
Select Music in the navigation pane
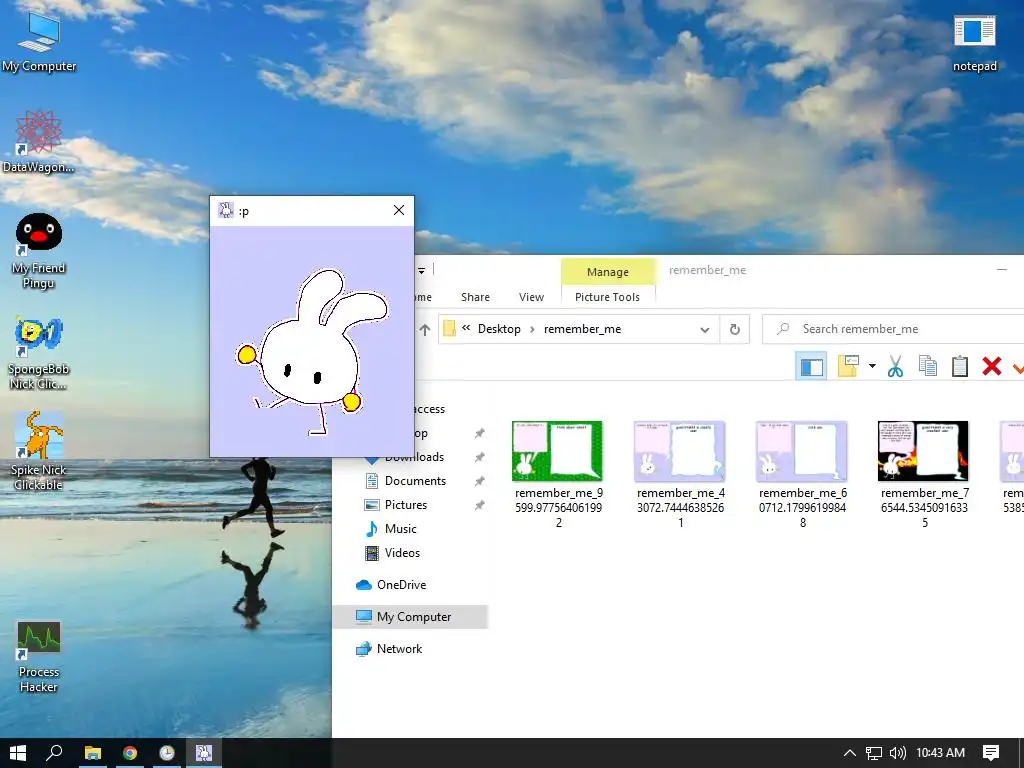400,529
